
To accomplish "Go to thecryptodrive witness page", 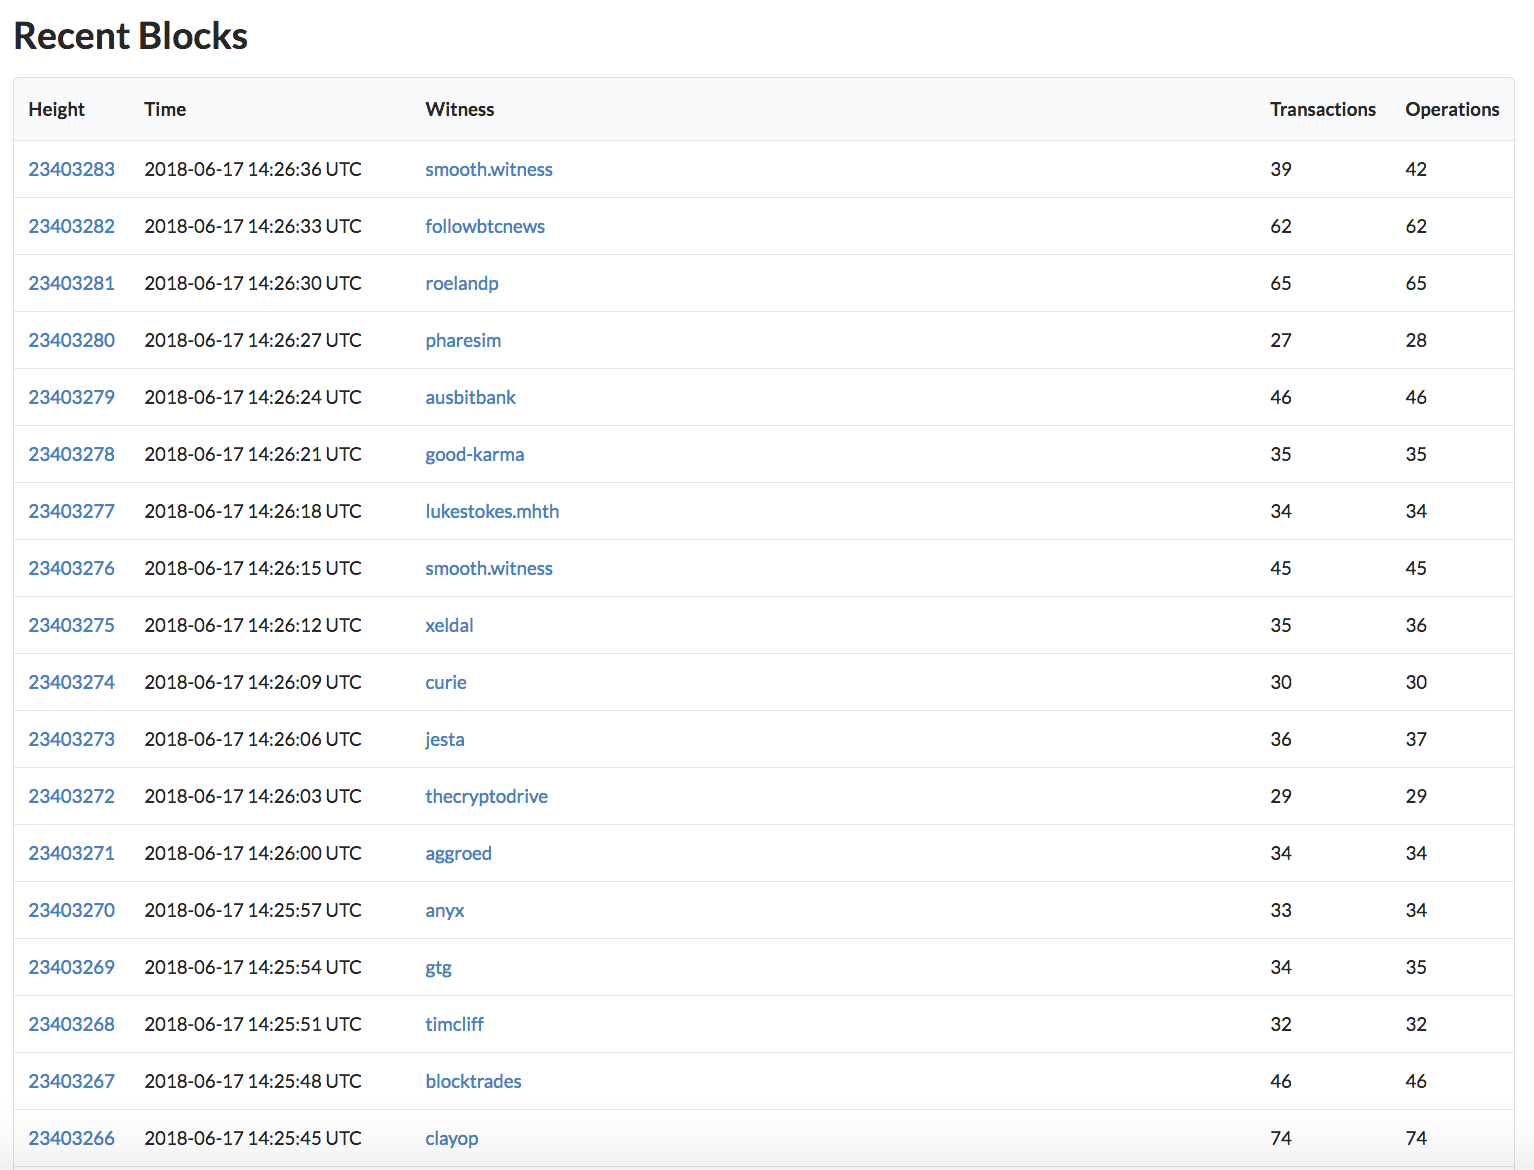I will 487,796.
